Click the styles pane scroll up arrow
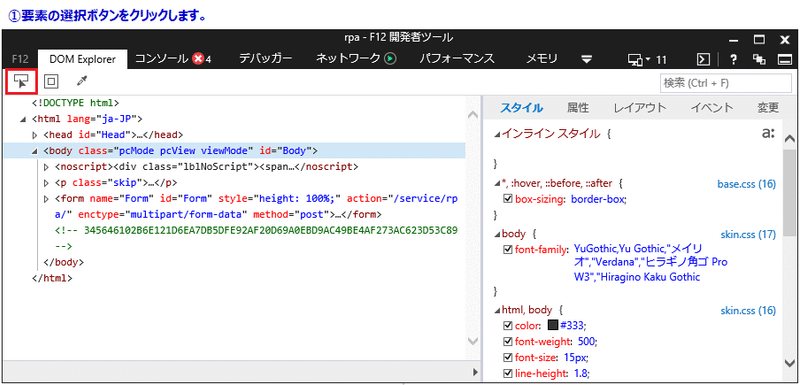 (789, 138)
